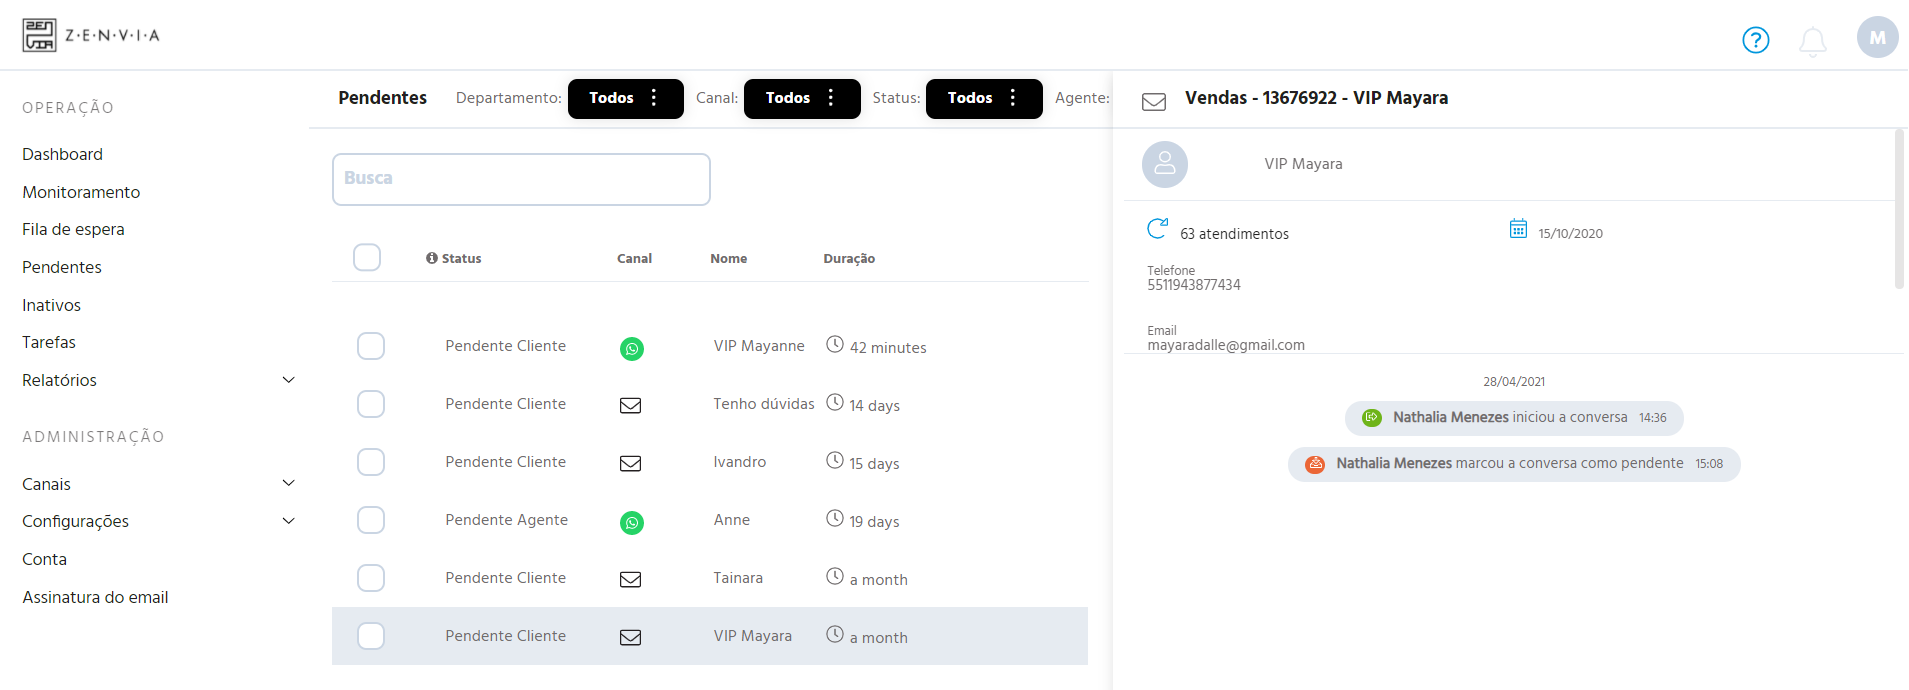Tick the select-all checkbox in table header

367,257
